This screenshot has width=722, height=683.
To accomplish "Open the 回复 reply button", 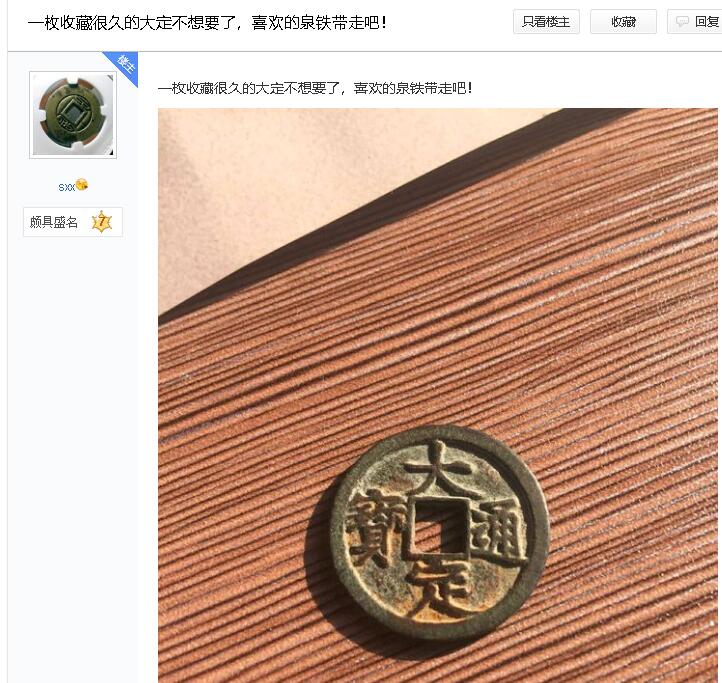I will (695, 22).
